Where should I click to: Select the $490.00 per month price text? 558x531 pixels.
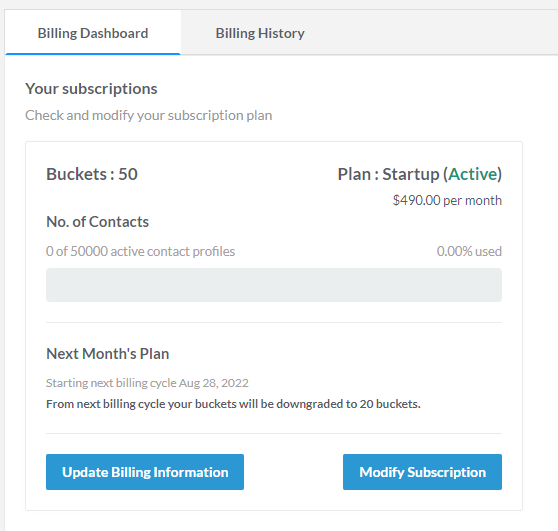coord(447,200)
